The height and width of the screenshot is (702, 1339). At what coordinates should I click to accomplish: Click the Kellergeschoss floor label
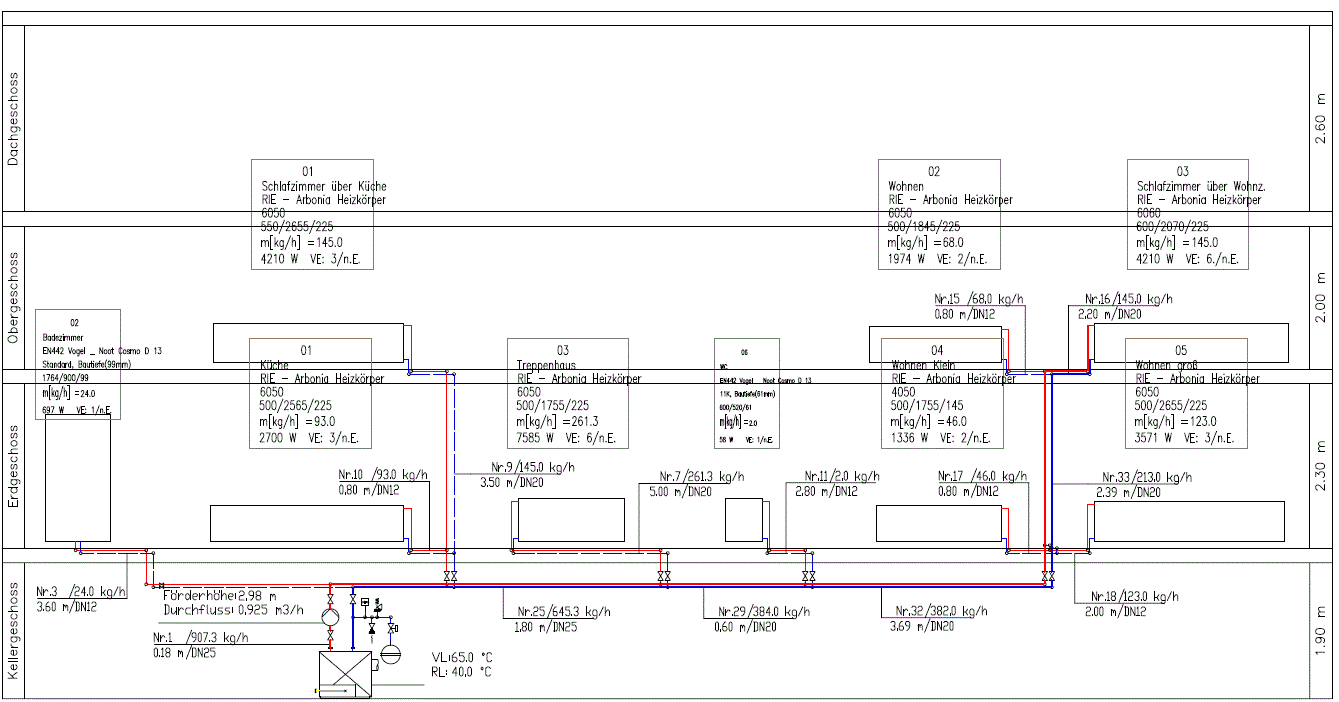click(13, 630)
